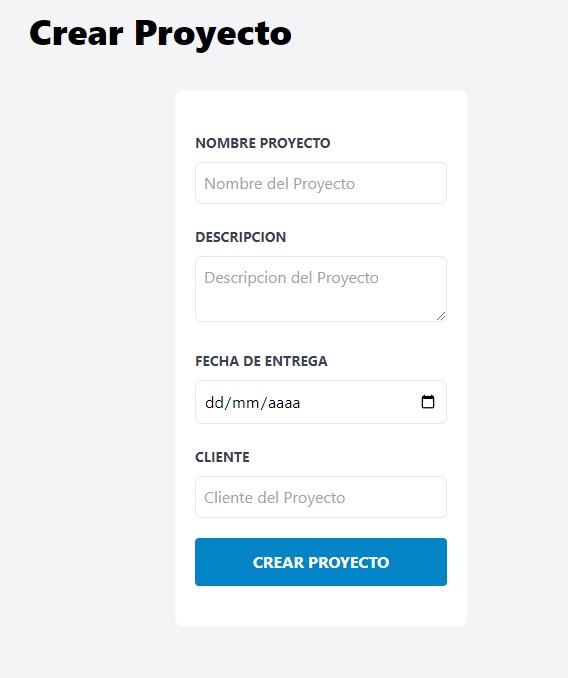568x678 pixels.
Task: Click the Crear Proyecto page heading
Action: pyautogui.click(x=160, y=34)
